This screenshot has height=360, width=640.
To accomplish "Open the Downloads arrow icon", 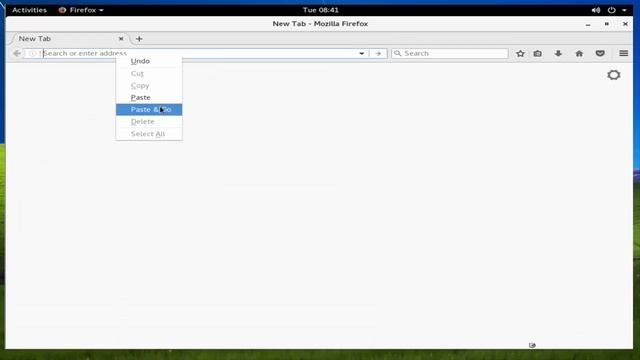I will [x=558, y=53].
